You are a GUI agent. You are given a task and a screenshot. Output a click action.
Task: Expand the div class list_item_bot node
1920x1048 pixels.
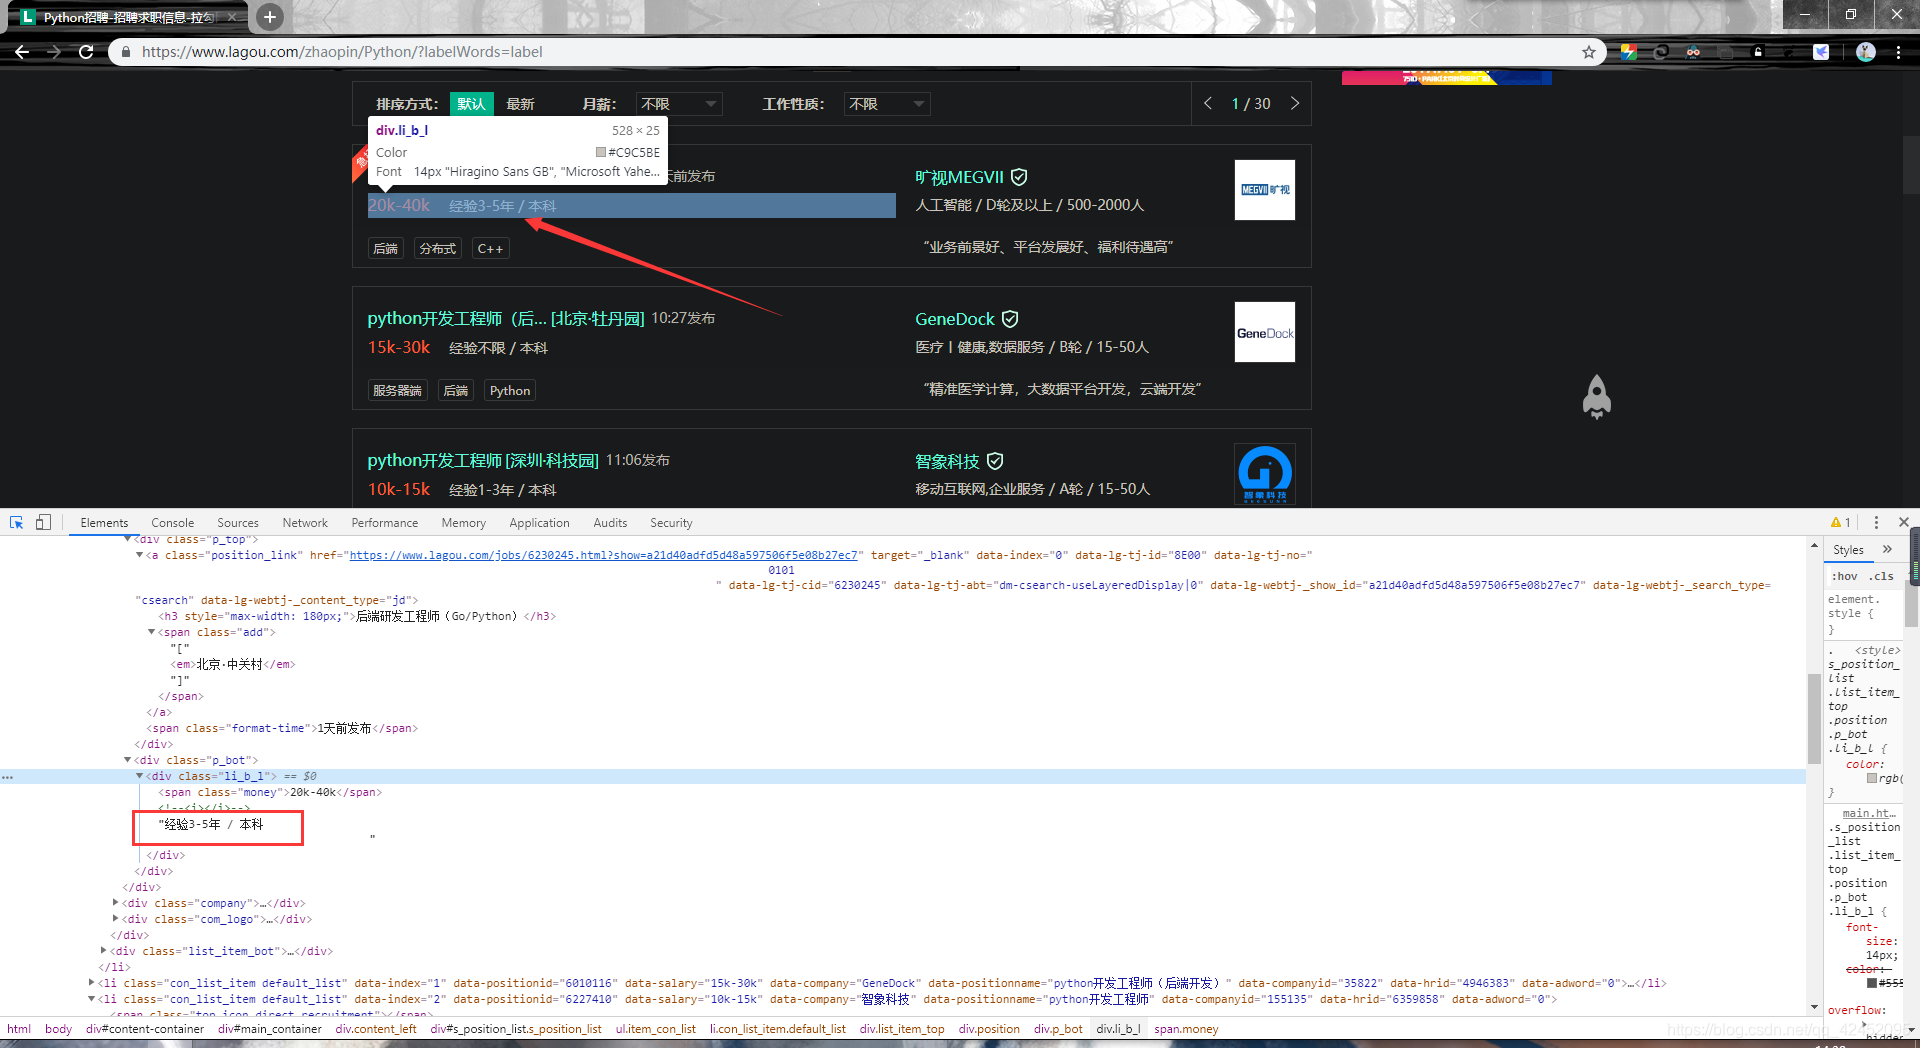click(x=104, y=951)
